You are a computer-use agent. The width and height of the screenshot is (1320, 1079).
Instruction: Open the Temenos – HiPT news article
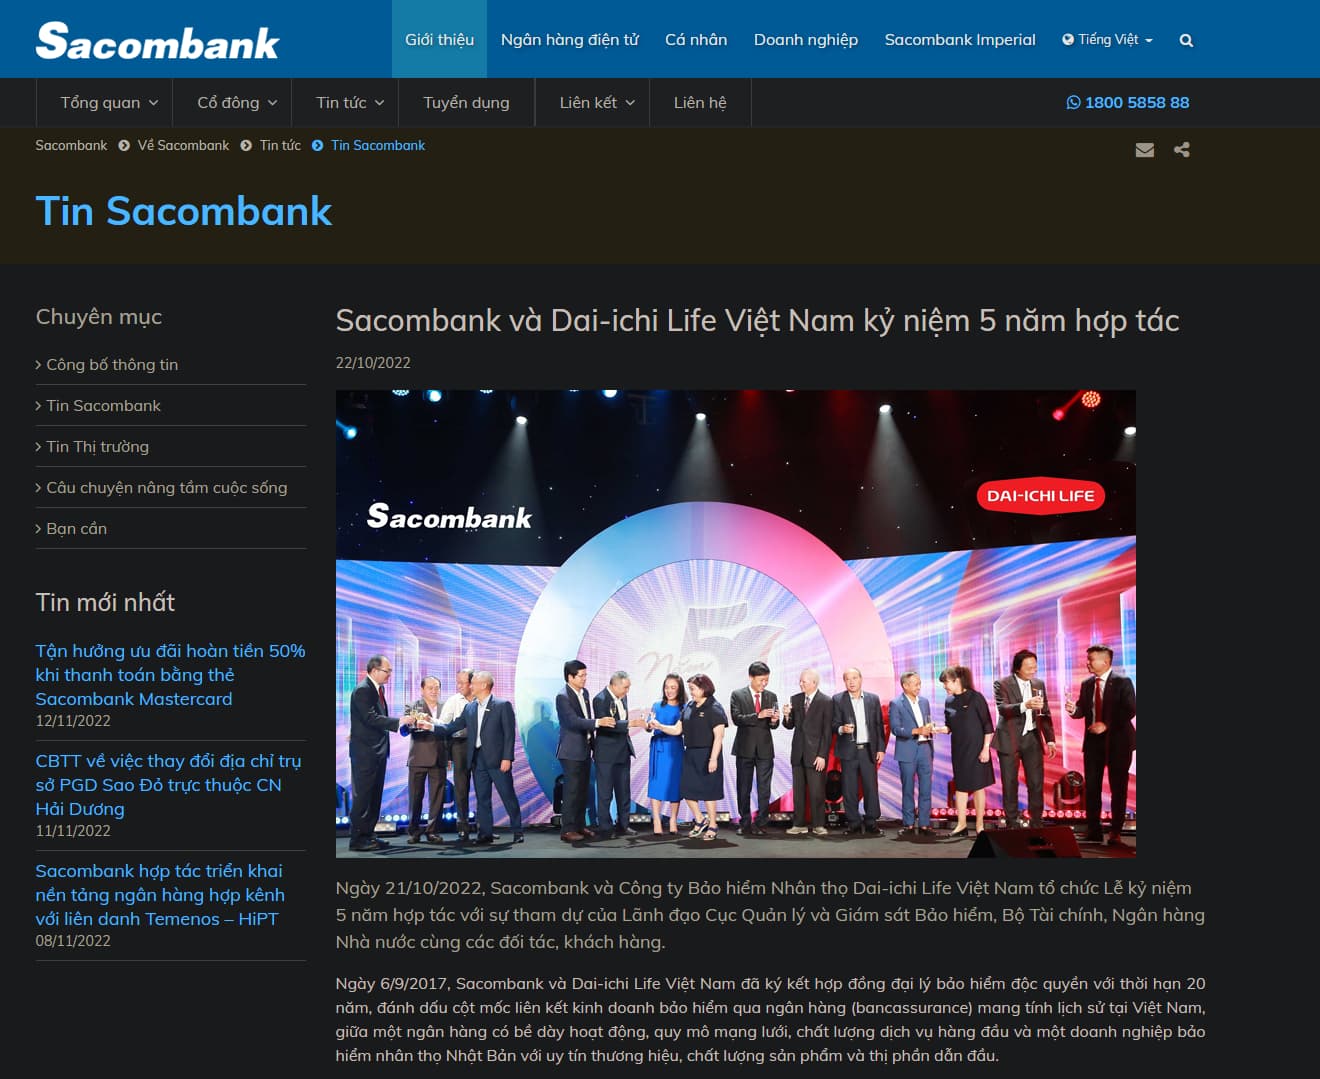160,895
